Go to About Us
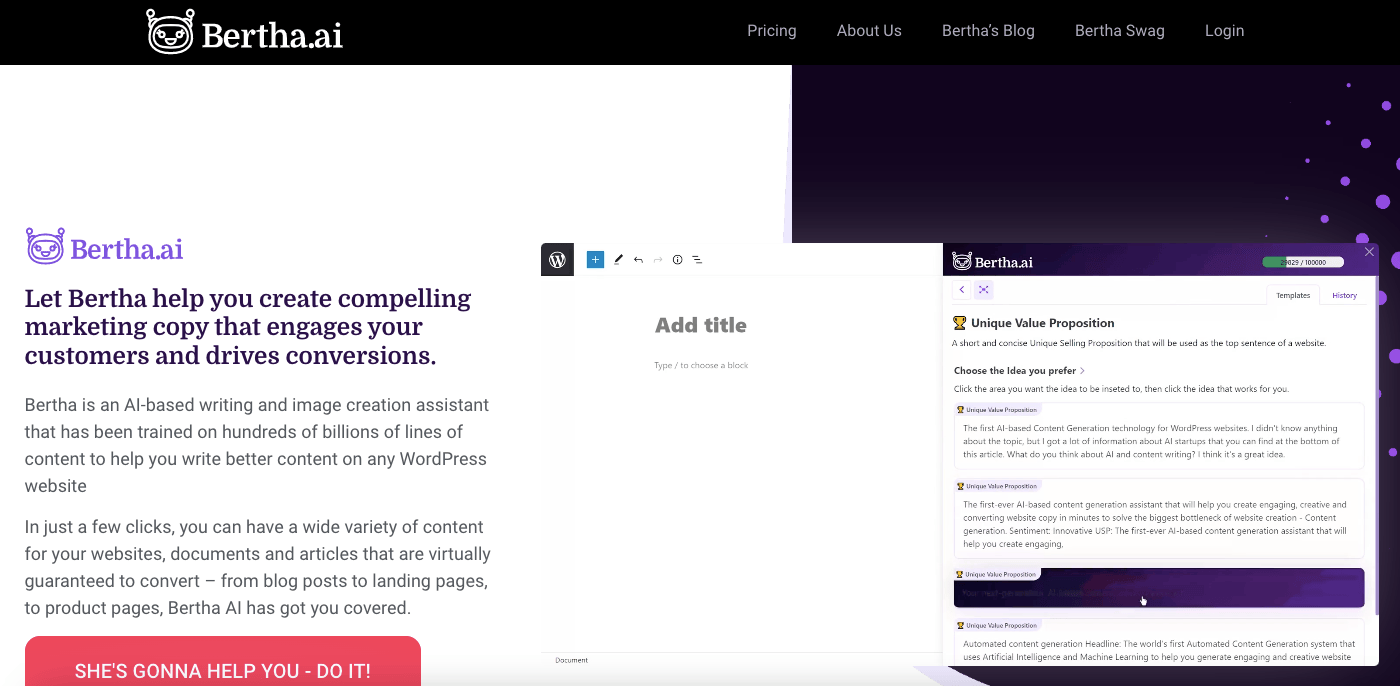 pyautogui.click(x=869, y=31)
